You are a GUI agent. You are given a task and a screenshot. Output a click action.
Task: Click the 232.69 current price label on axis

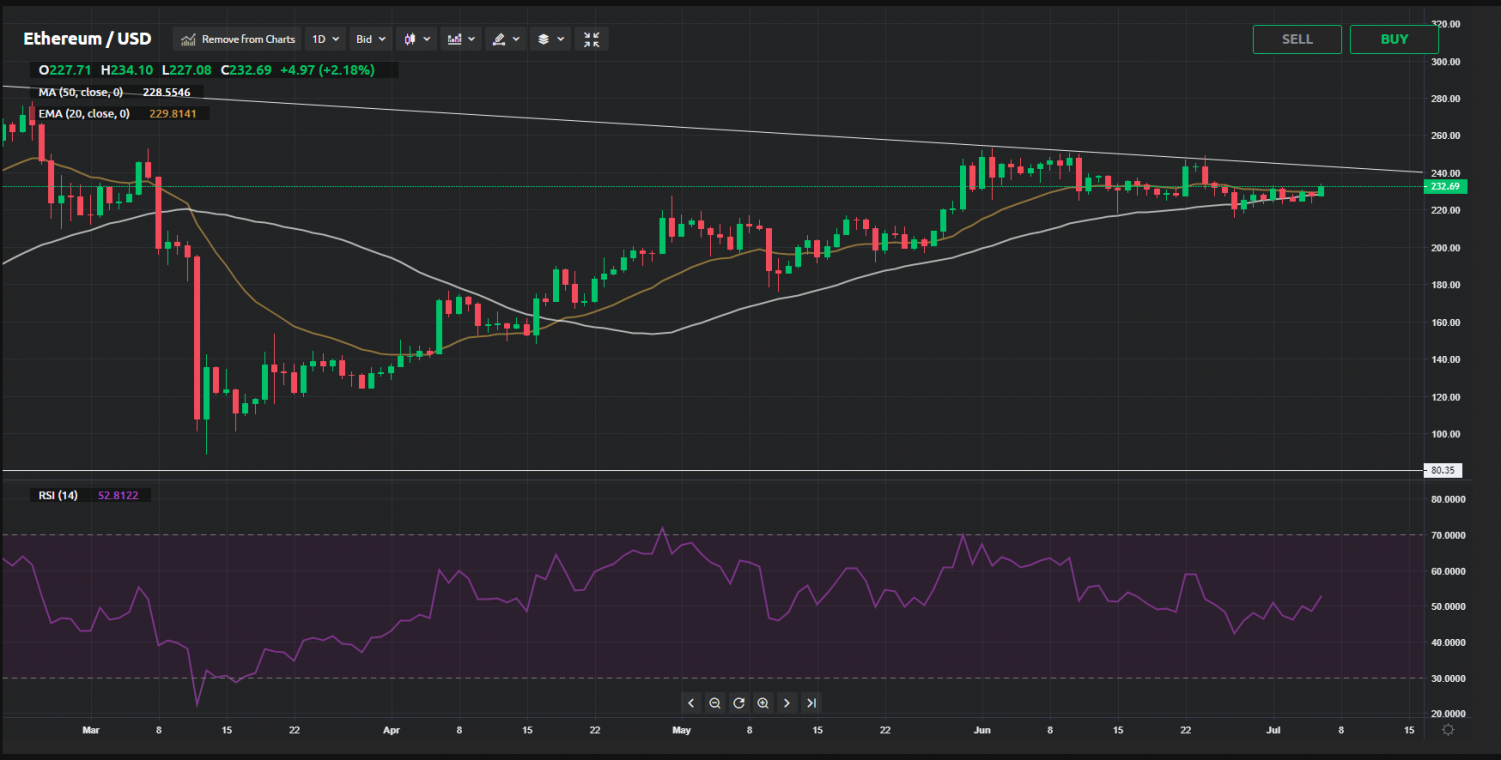[1445, 187]
